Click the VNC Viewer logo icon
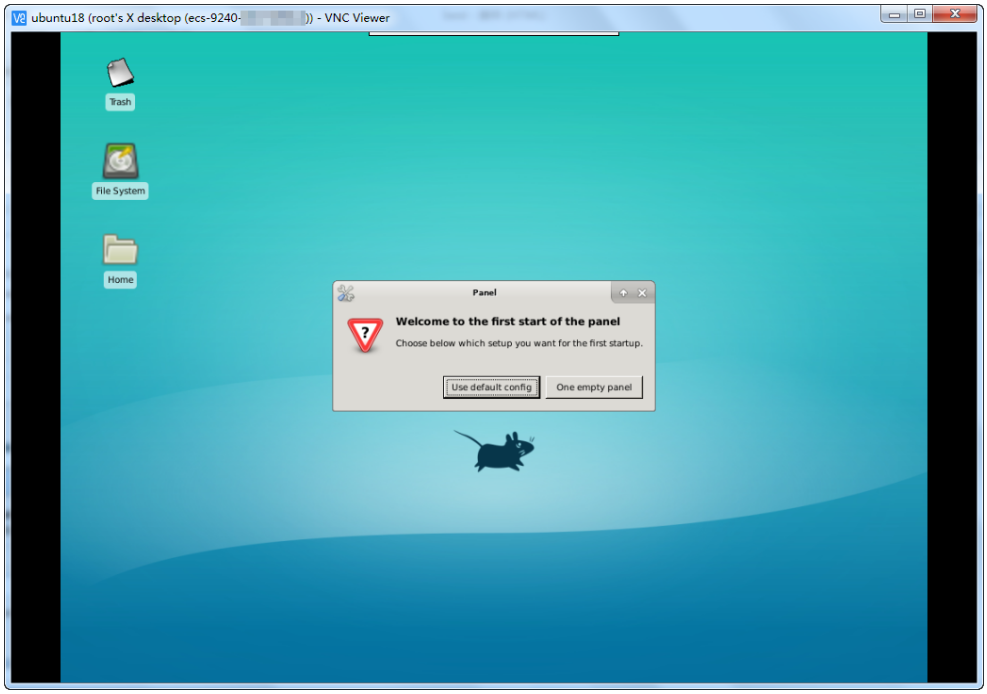The height and width of the screenshot is (694, 987). click(x=20, y=18)
